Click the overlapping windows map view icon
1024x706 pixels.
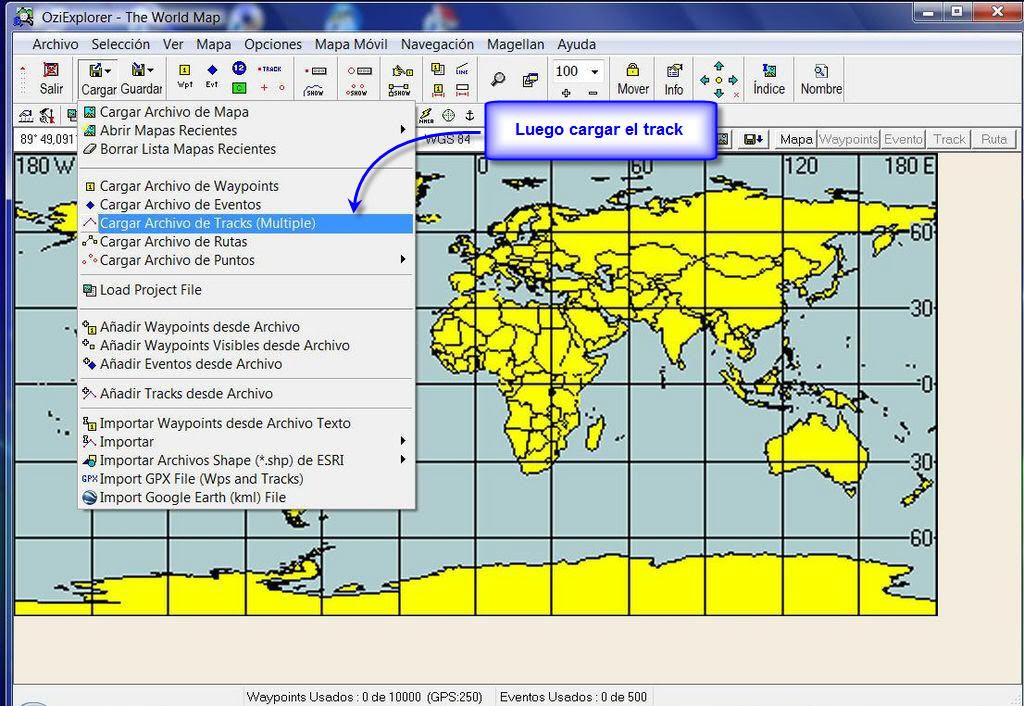pyautogui.click(x=530, y=80)
